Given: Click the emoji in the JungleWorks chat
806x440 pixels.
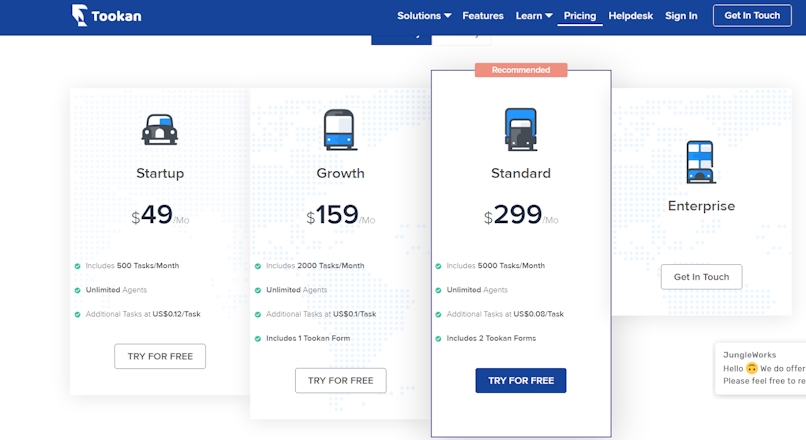Looking at the screenshot, I should (752, 368).
